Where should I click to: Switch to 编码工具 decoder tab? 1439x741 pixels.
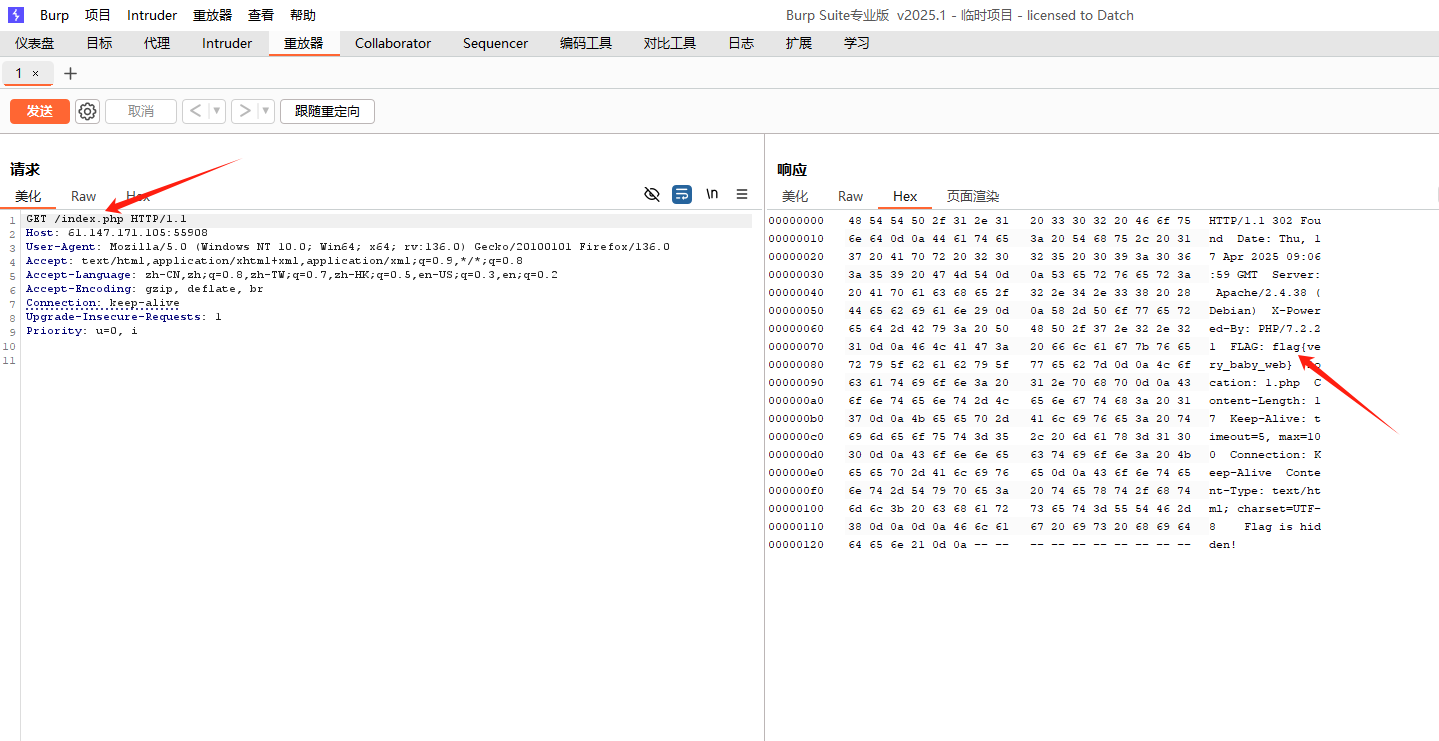[x=586, y=43]
